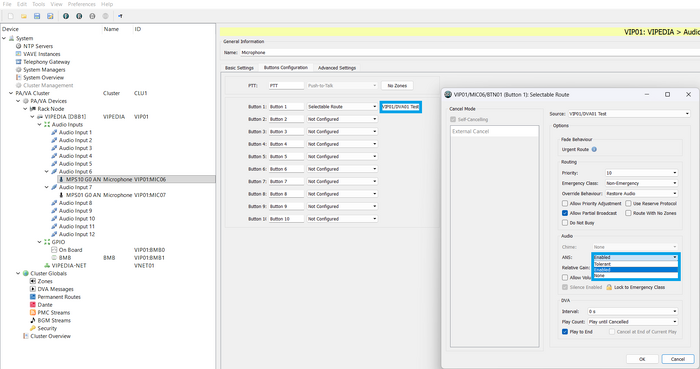Tick the Use Reserve Protocol checkbox
Screen dimensions: 700x369
click(x=628, y=203)
